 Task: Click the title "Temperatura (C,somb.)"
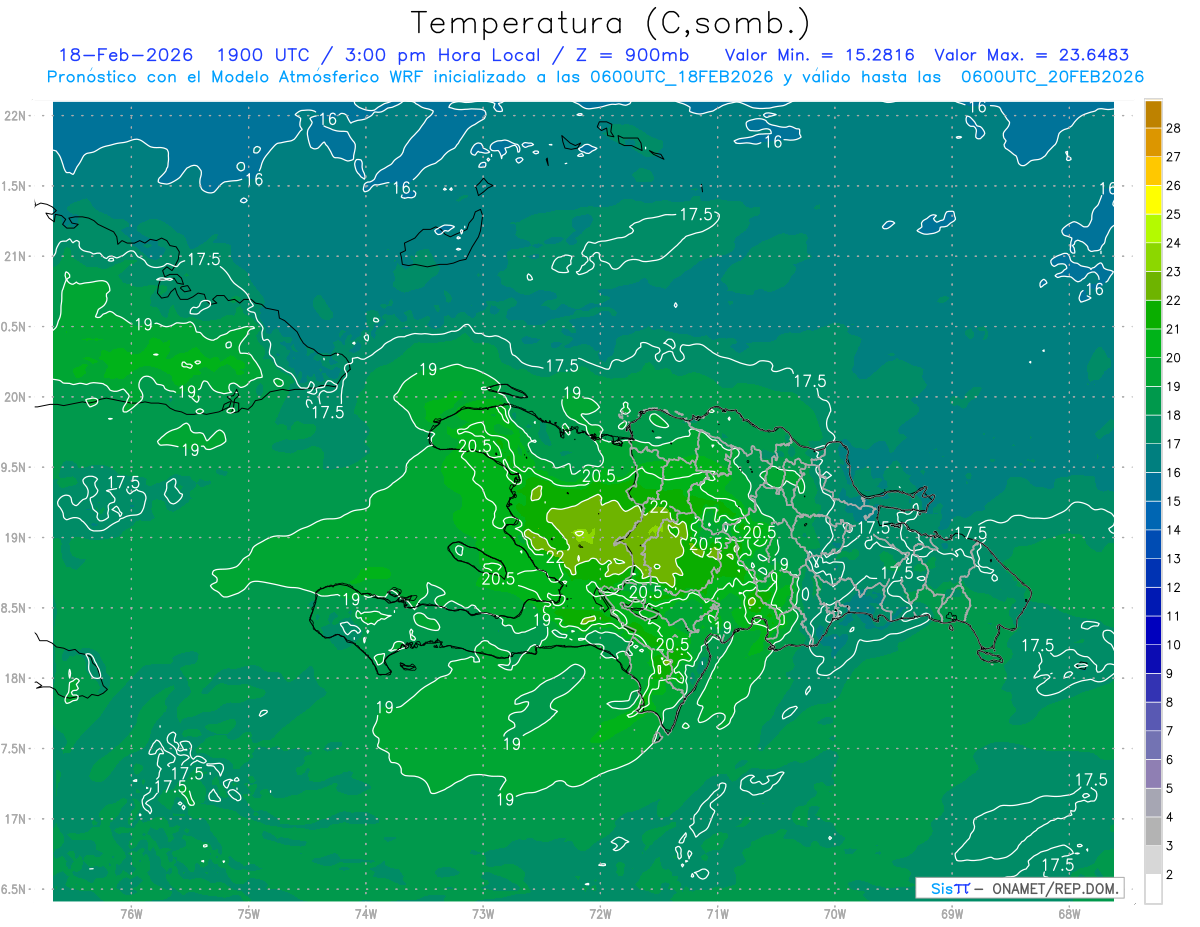coord(611,22)
